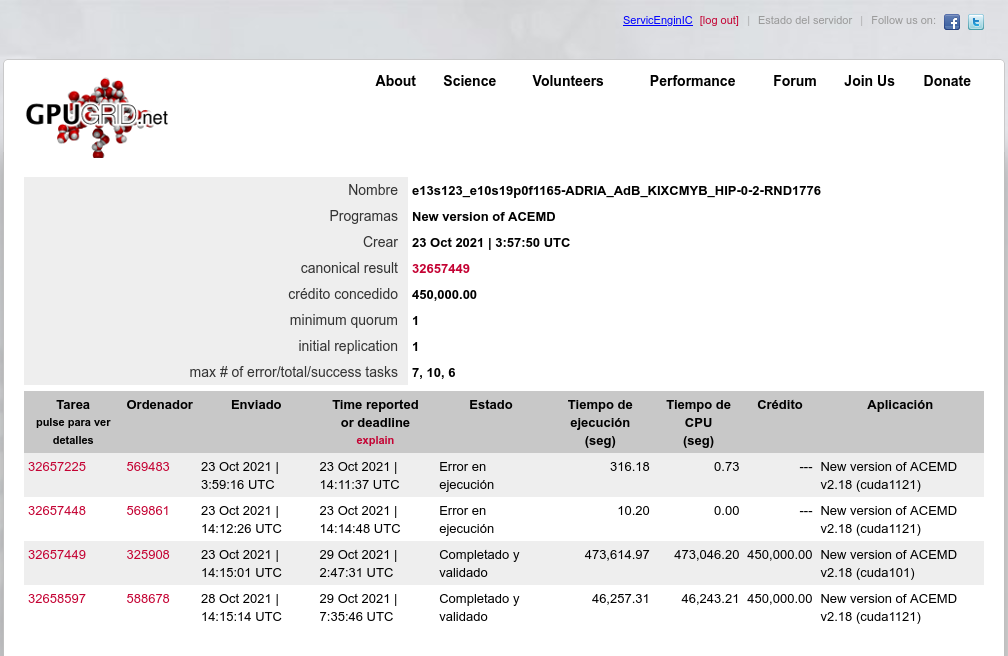Open the Join Us menu
Screen dimensions: 1008x656
point(869,81)
